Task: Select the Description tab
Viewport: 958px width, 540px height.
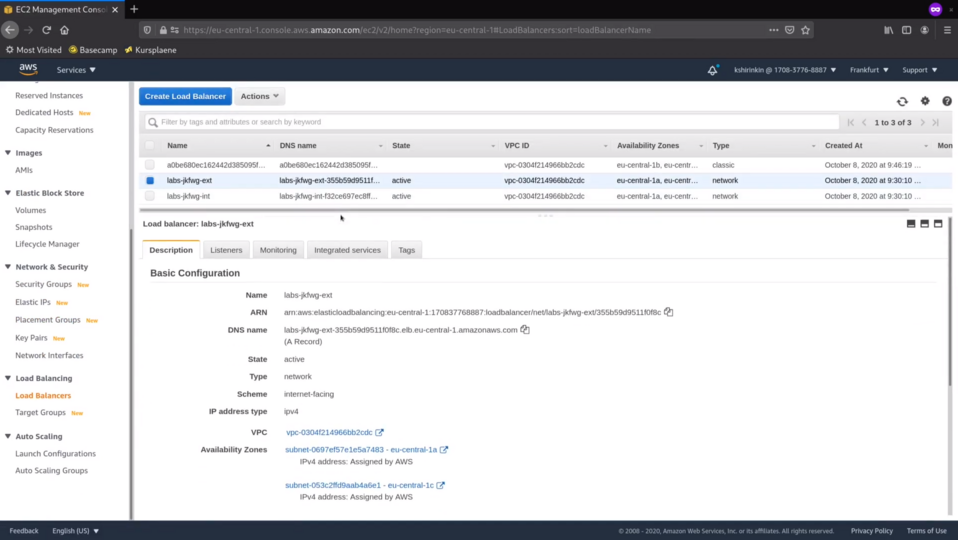Action: coord(171,250)
